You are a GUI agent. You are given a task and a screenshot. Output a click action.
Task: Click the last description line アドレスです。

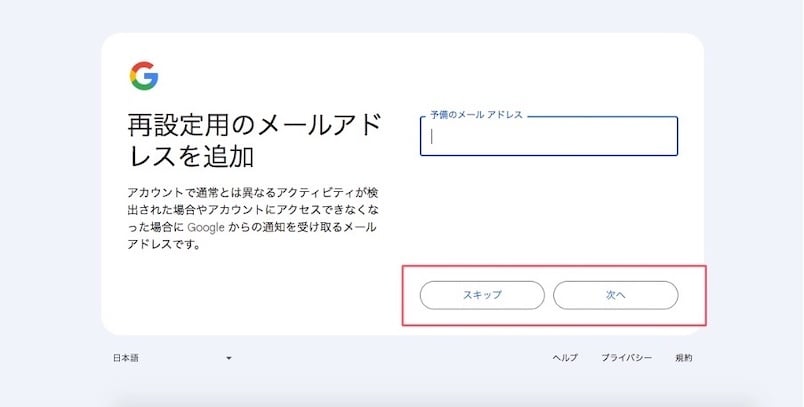tap(164, 244)
